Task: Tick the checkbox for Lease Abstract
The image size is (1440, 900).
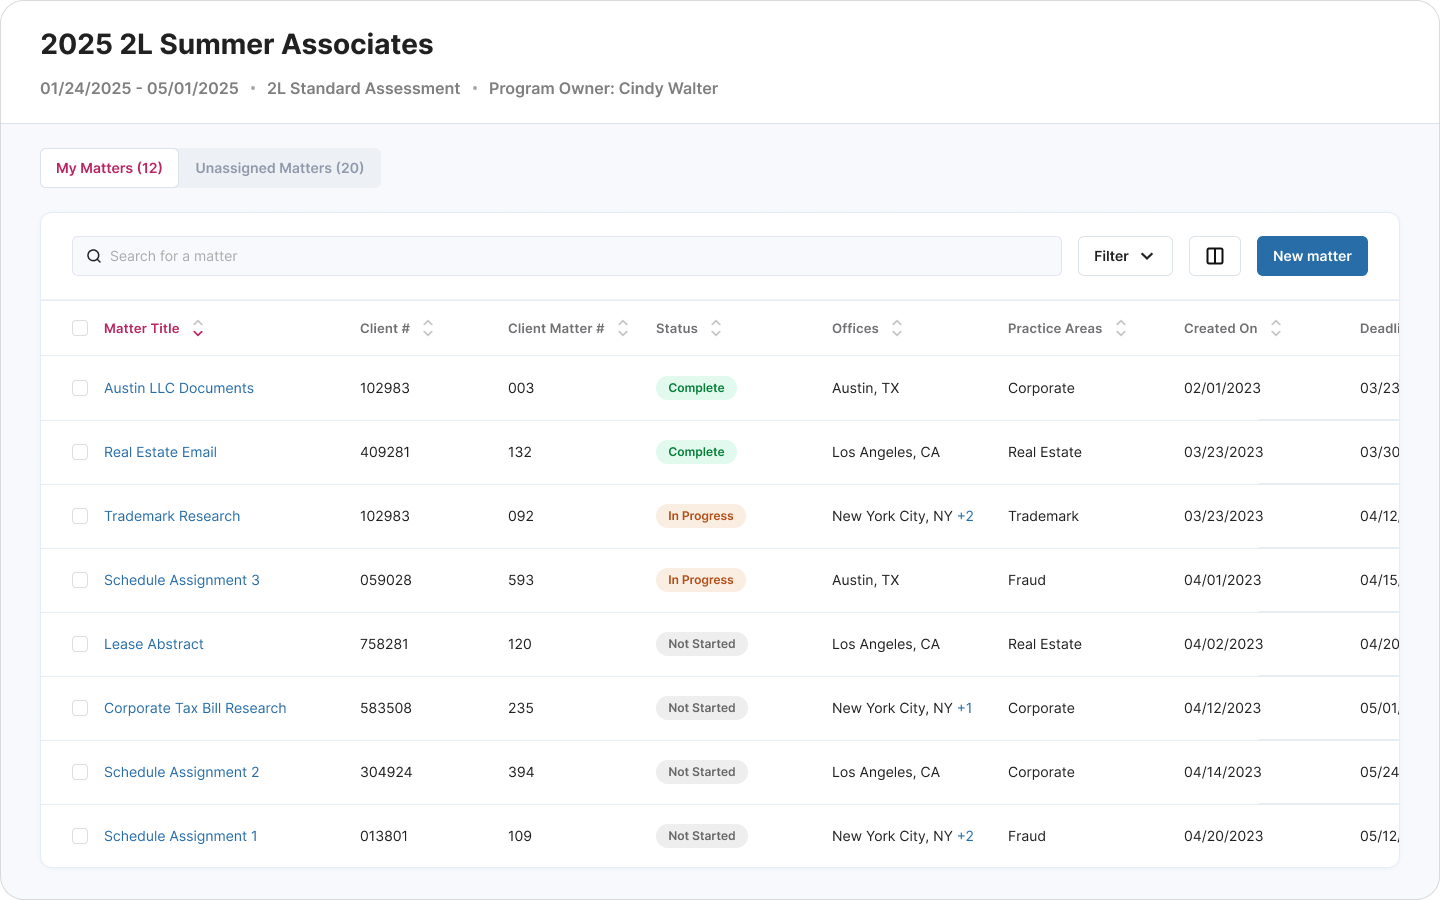Action: (80, 644)
